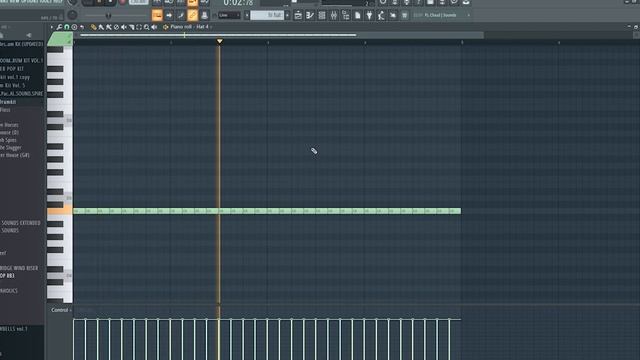Screen dimensions: 640x360
Task: Click the time display 0:02:78
Action: click(x=238, y=3)
